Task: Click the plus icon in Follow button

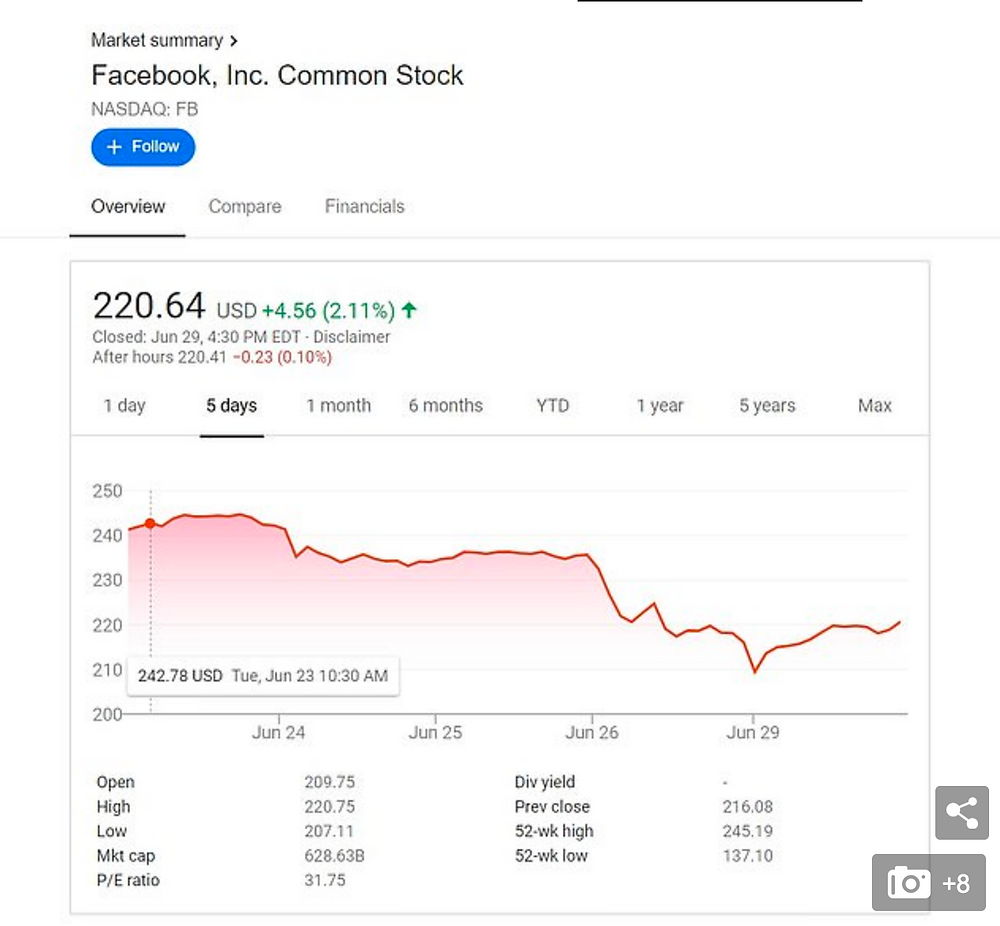Action: click(x=114, y=147)
